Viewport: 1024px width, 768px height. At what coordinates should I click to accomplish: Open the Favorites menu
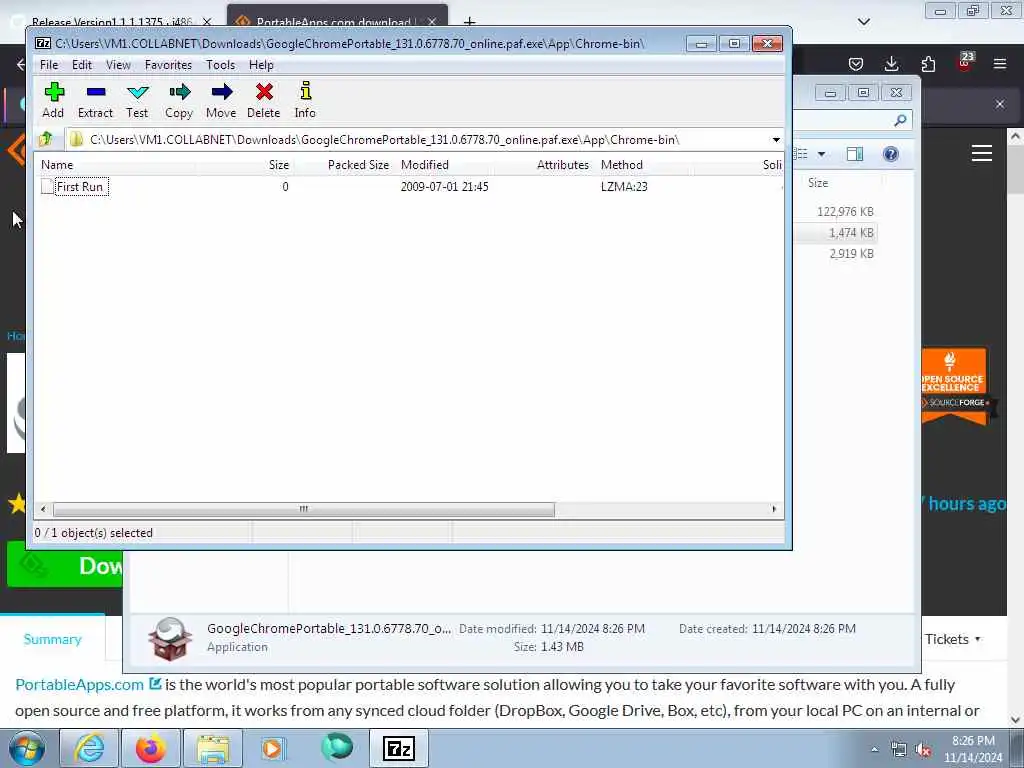tap(168, 65)
